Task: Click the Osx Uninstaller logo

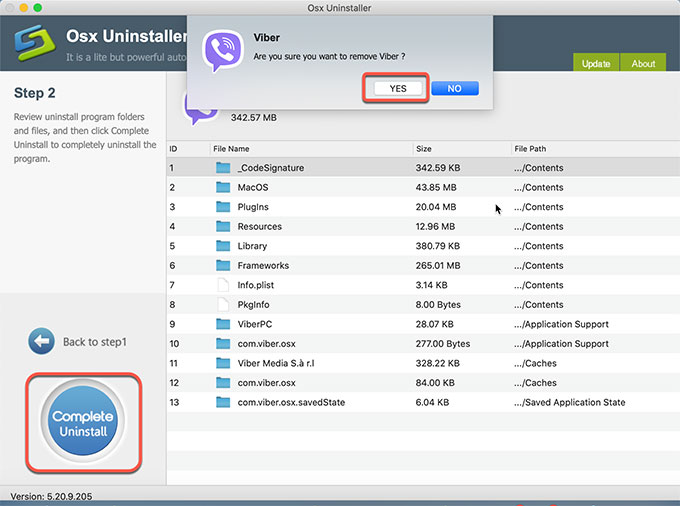Action: click(x=35, y=42)
